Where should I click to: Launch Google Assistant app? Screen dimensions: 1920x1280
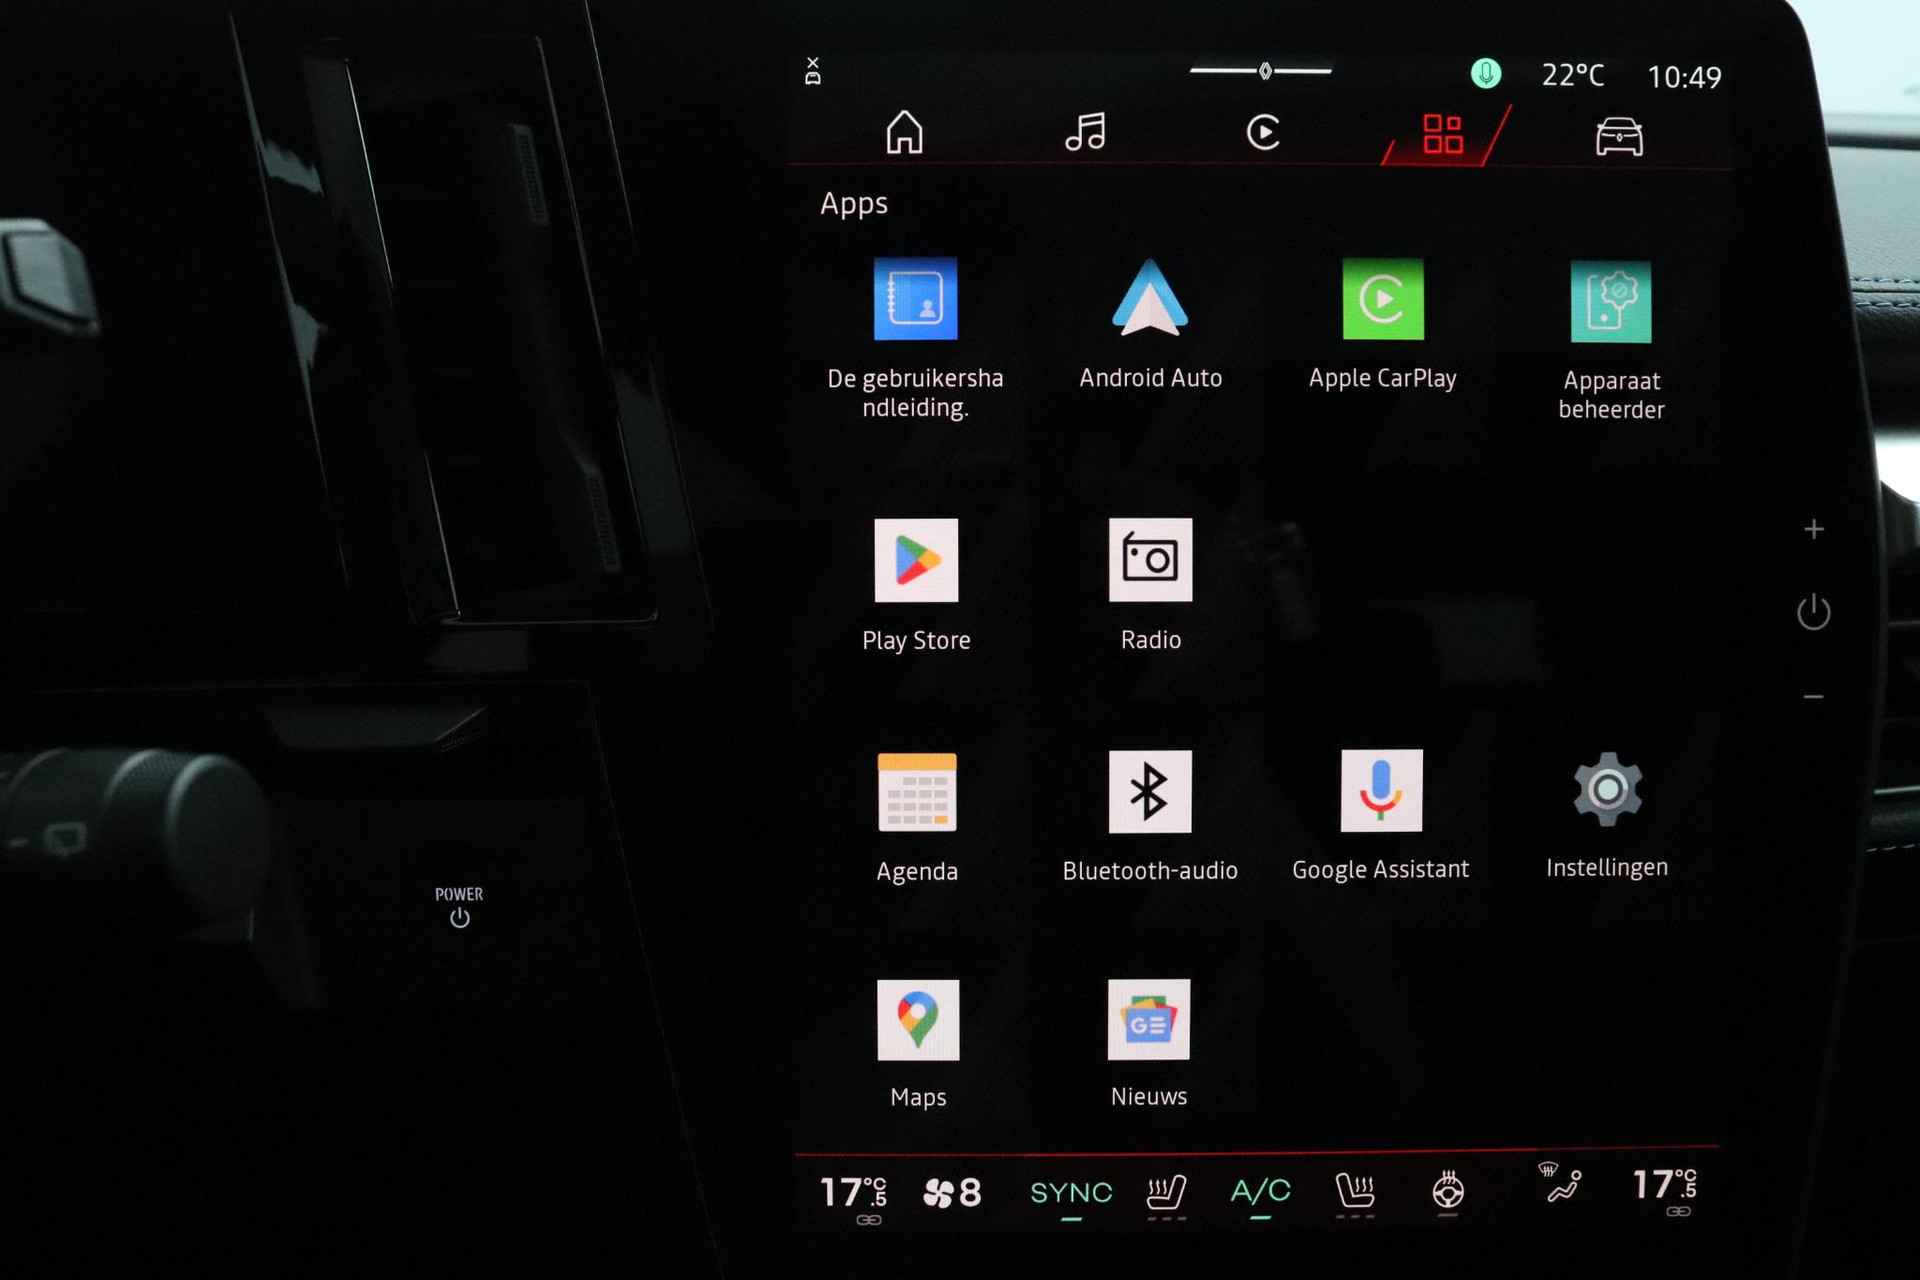pos(1381,790)
